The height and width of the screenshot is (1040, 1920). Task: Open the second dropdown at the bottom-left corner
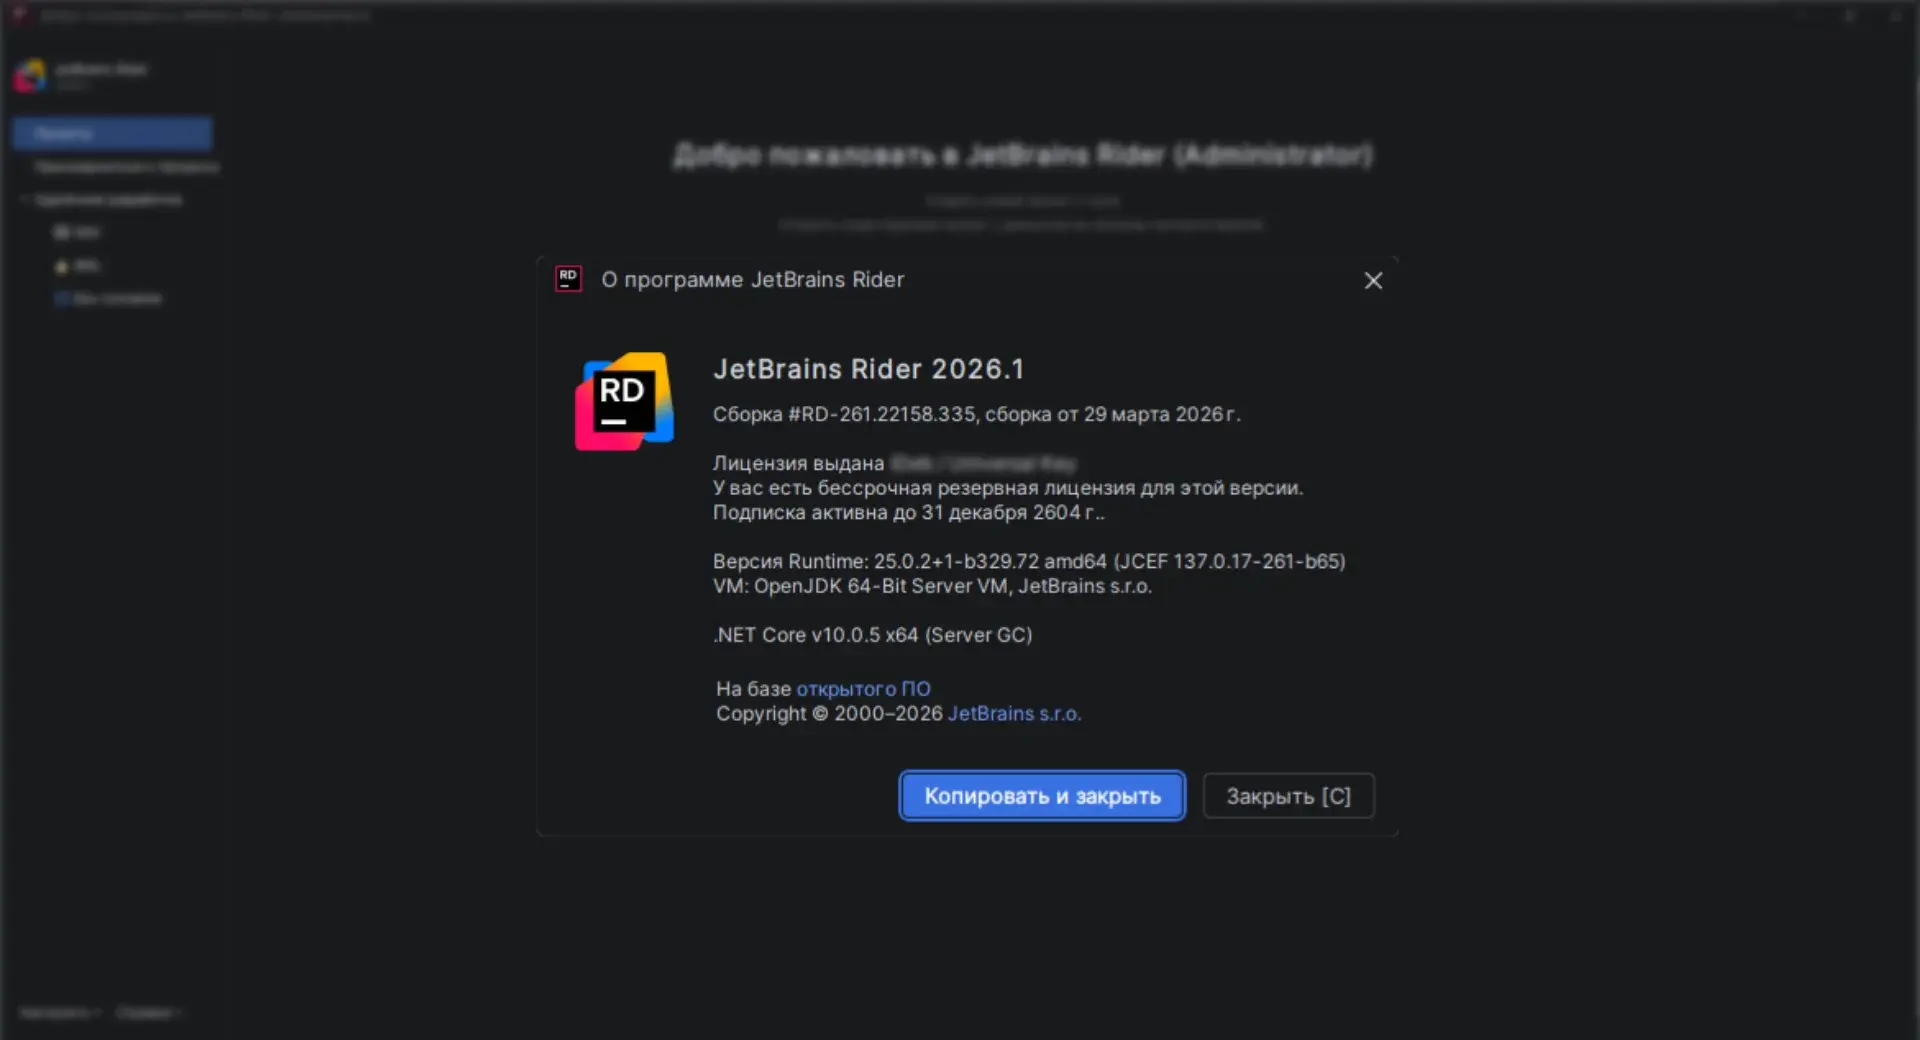click(x=148, y=1013)
